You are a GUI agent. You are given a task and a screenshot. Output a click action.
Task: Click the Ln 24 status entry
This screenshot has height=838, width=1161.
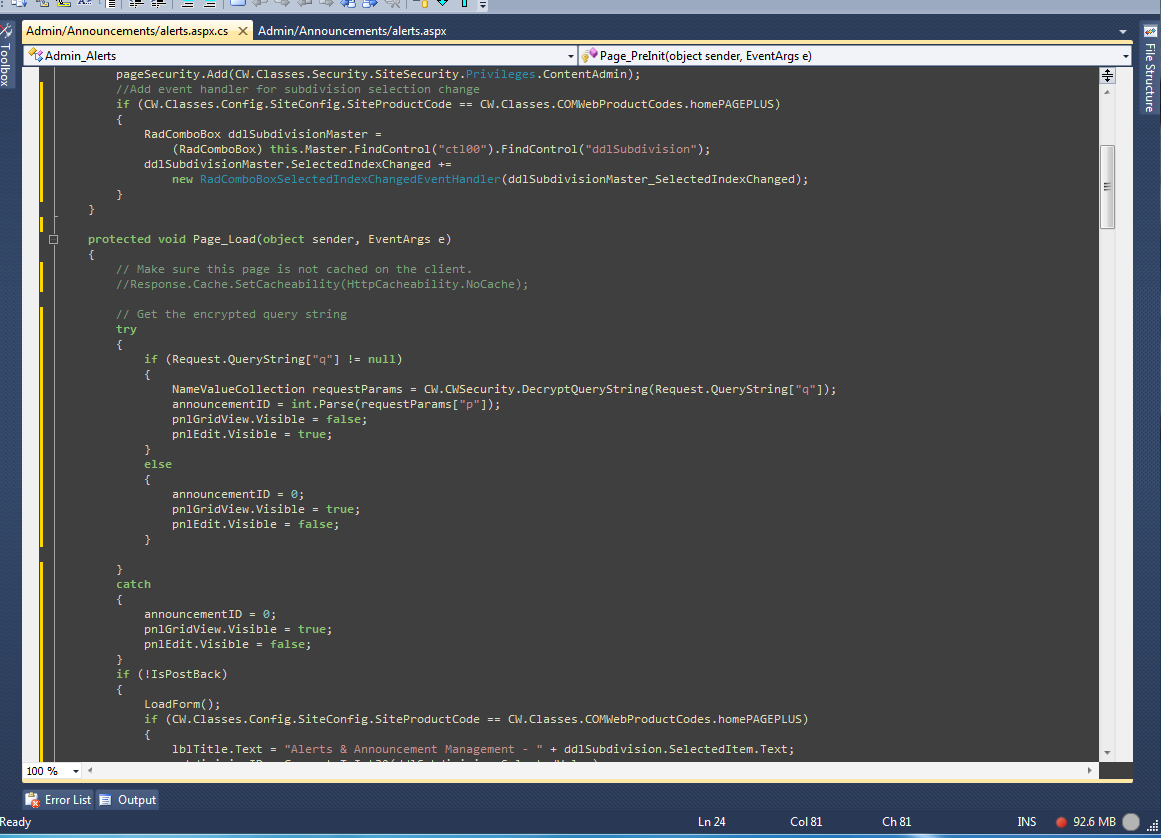coord(712,822)
